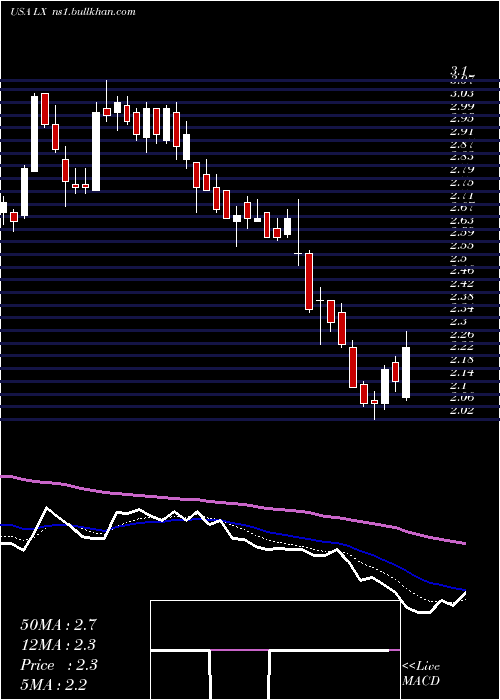
Task: Select the 2.1 price axis label
Action: click(458, 385)
